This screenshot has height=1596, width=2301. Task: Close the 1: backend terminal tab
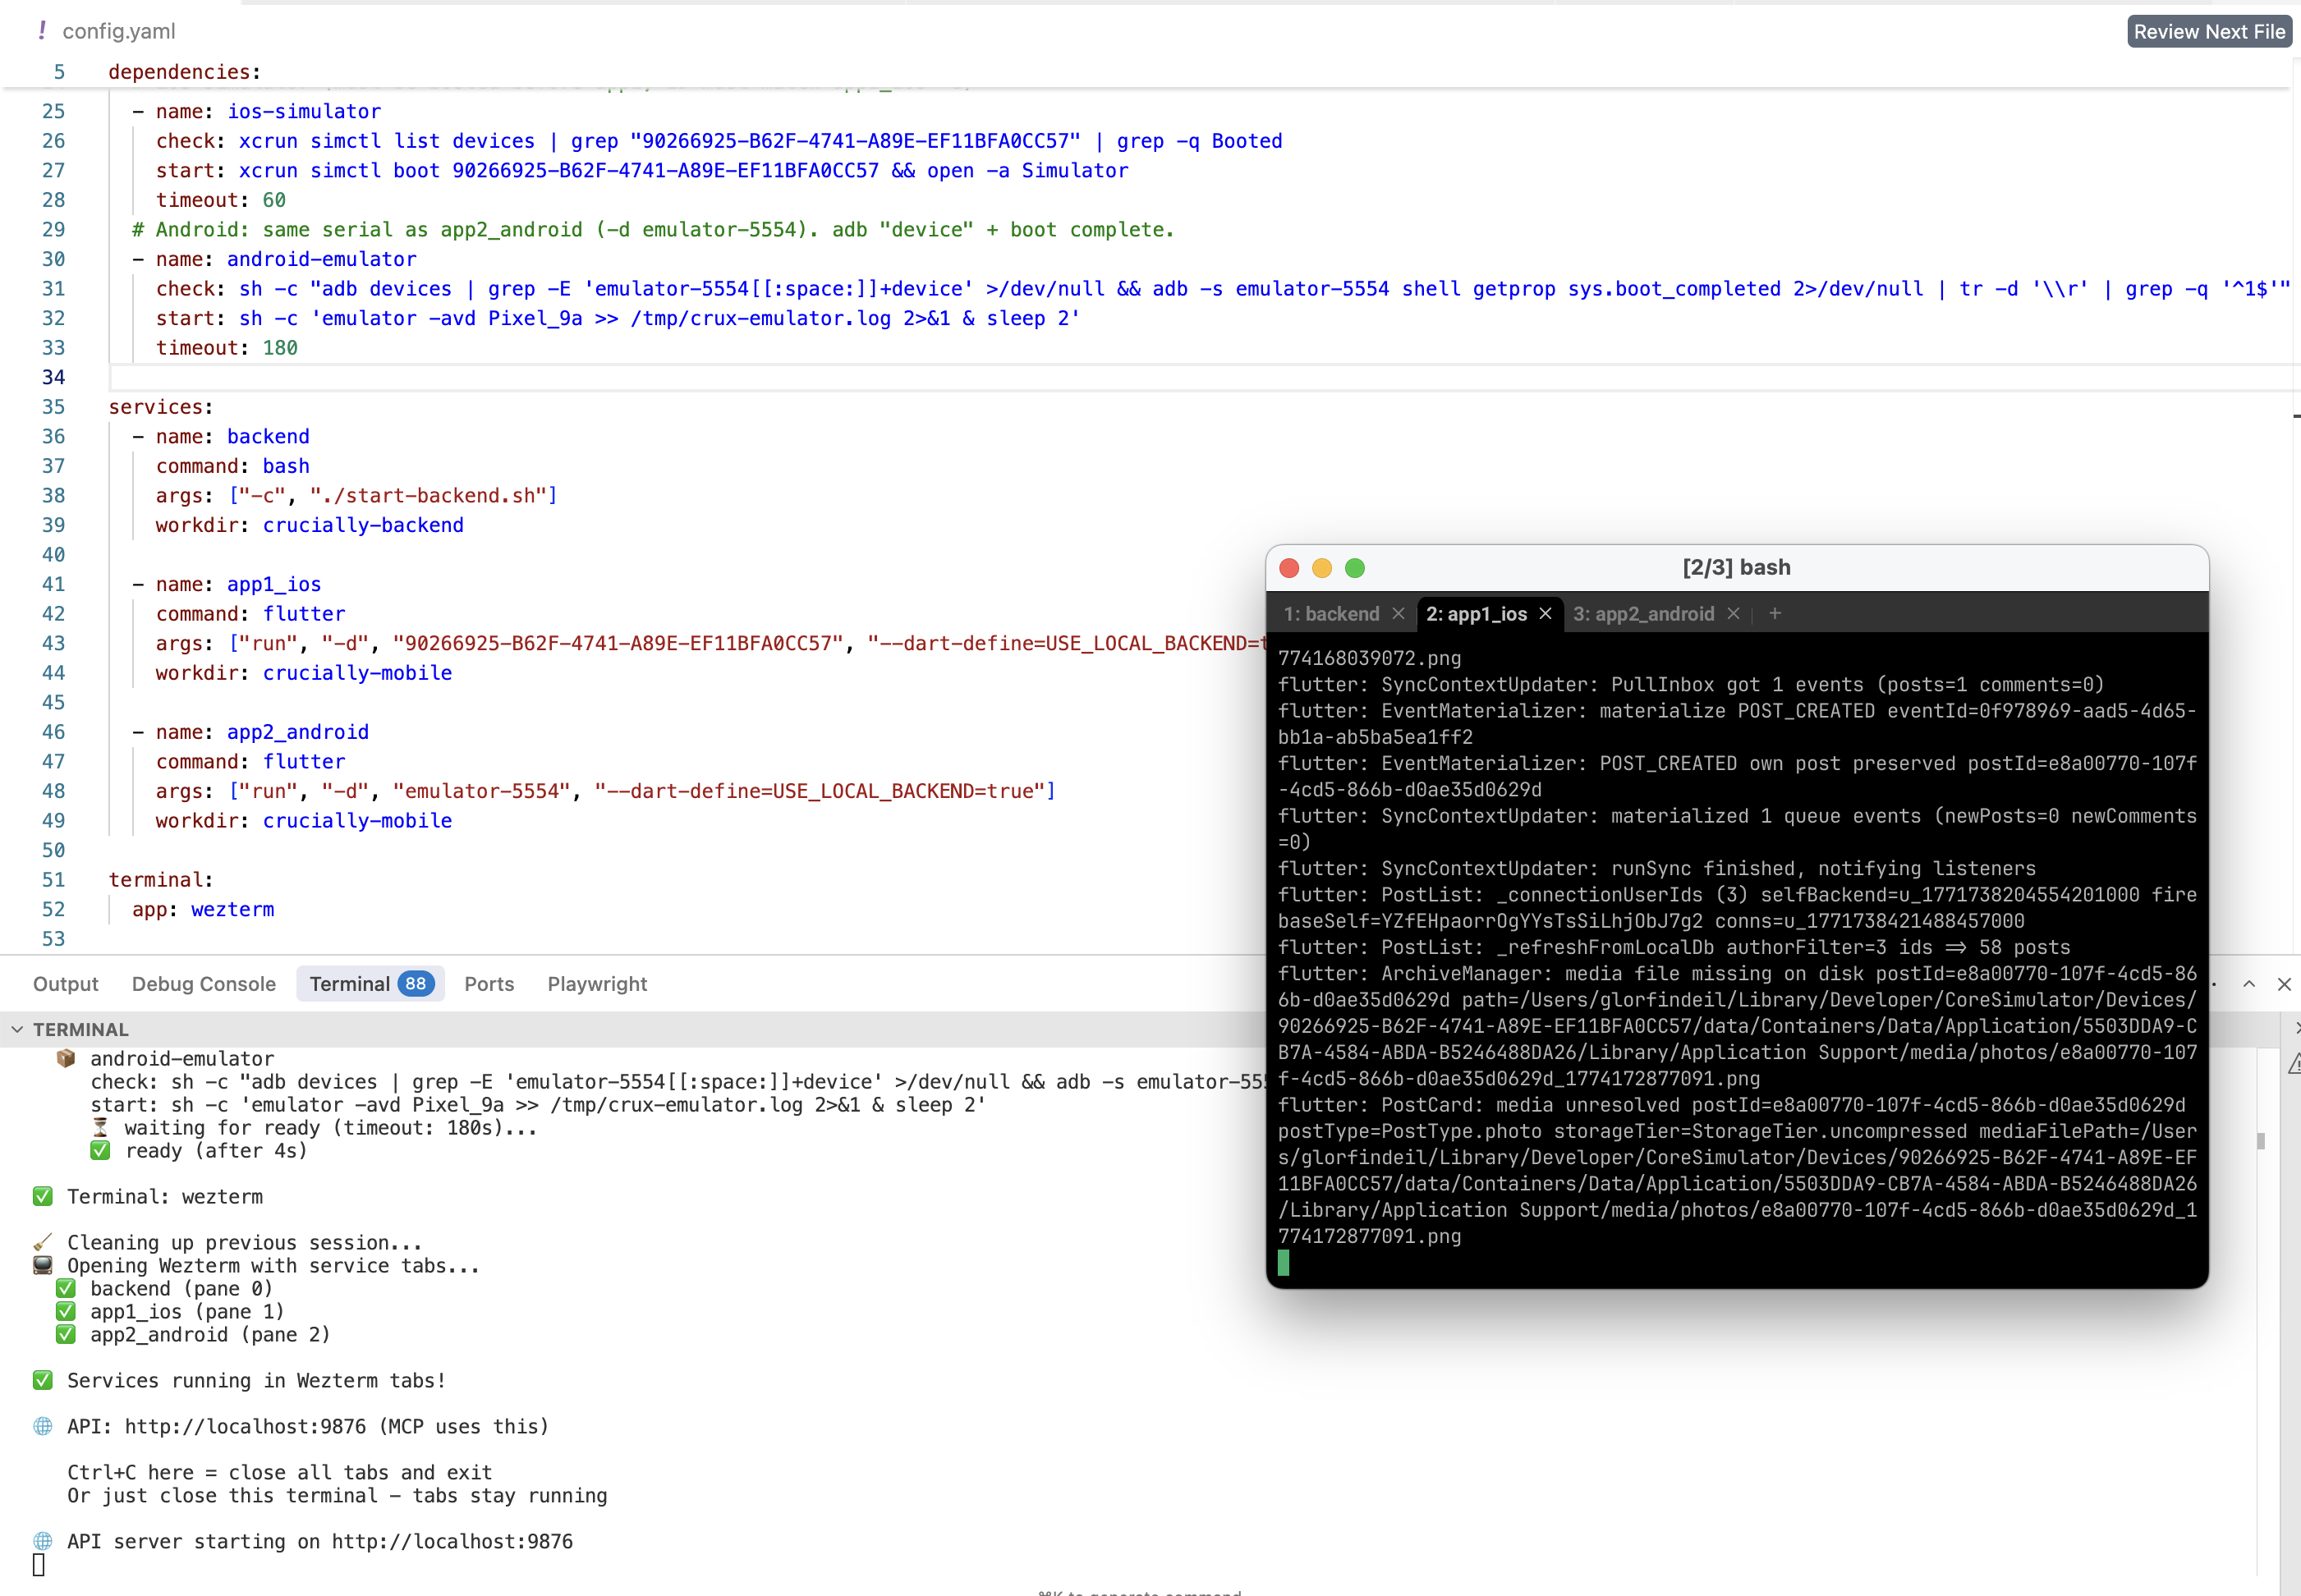click(x=1398, y=614)
